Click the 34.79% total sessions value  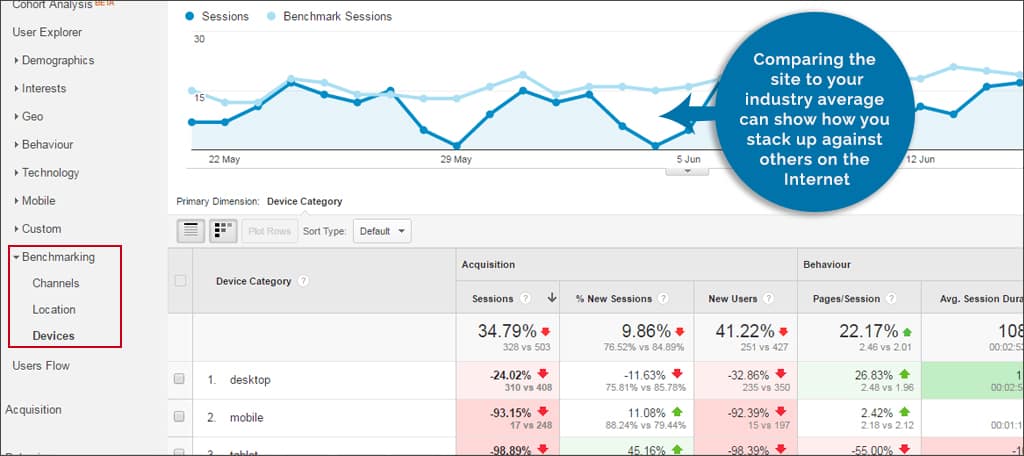(506, 331)
